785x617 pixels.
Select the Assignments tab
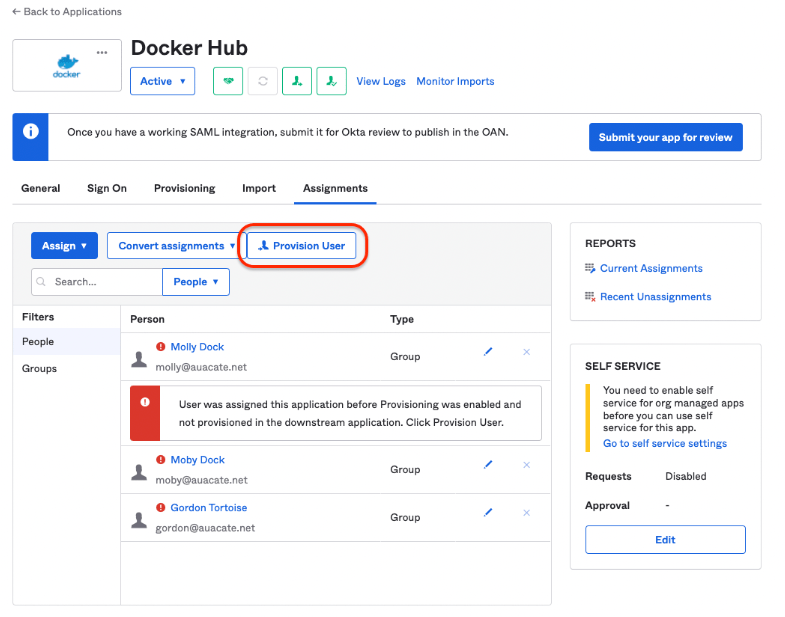coord(335,188)
